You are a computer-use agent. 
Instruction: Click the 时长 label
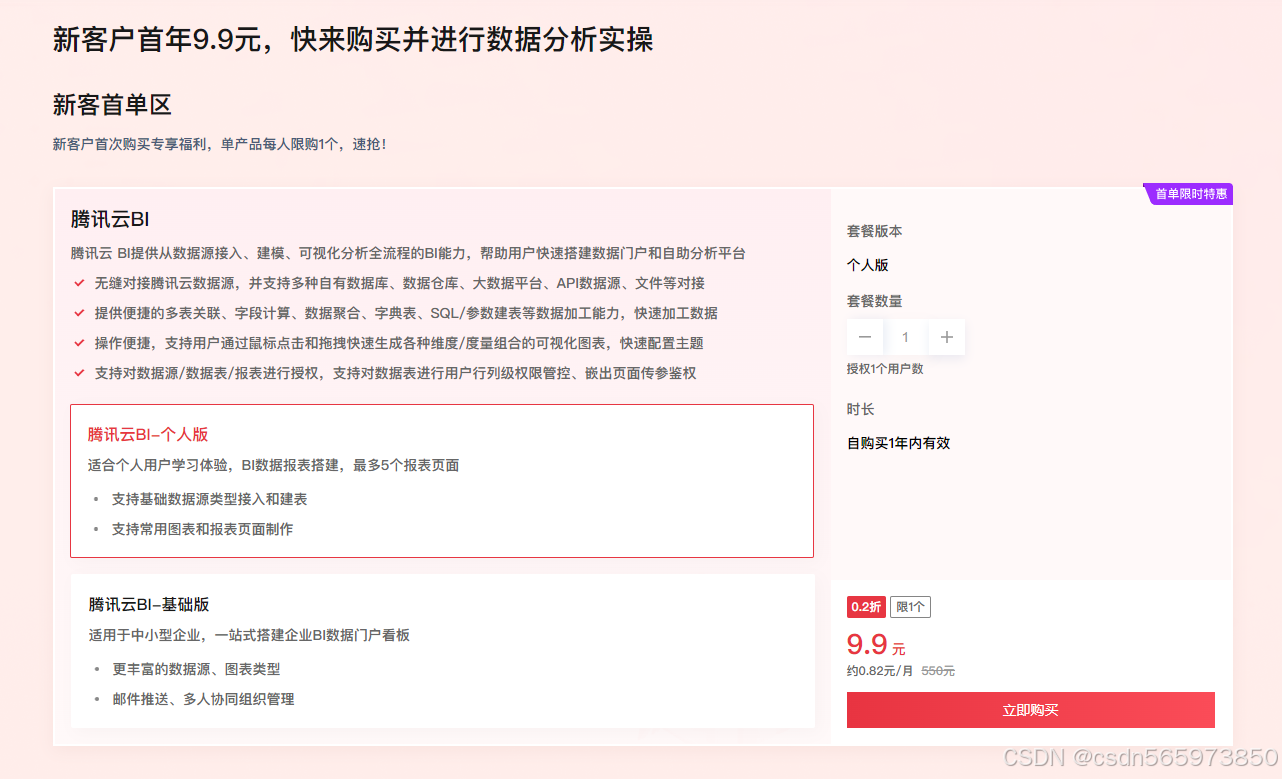861,409
